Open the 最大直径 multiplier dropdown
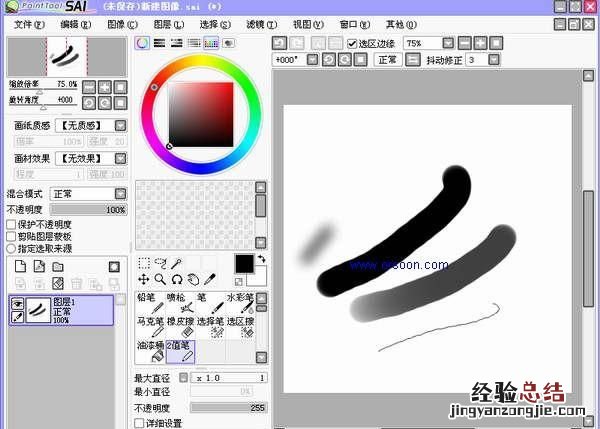Image resolution: width=600 pixels, height=429 pixels. (184, 378)
